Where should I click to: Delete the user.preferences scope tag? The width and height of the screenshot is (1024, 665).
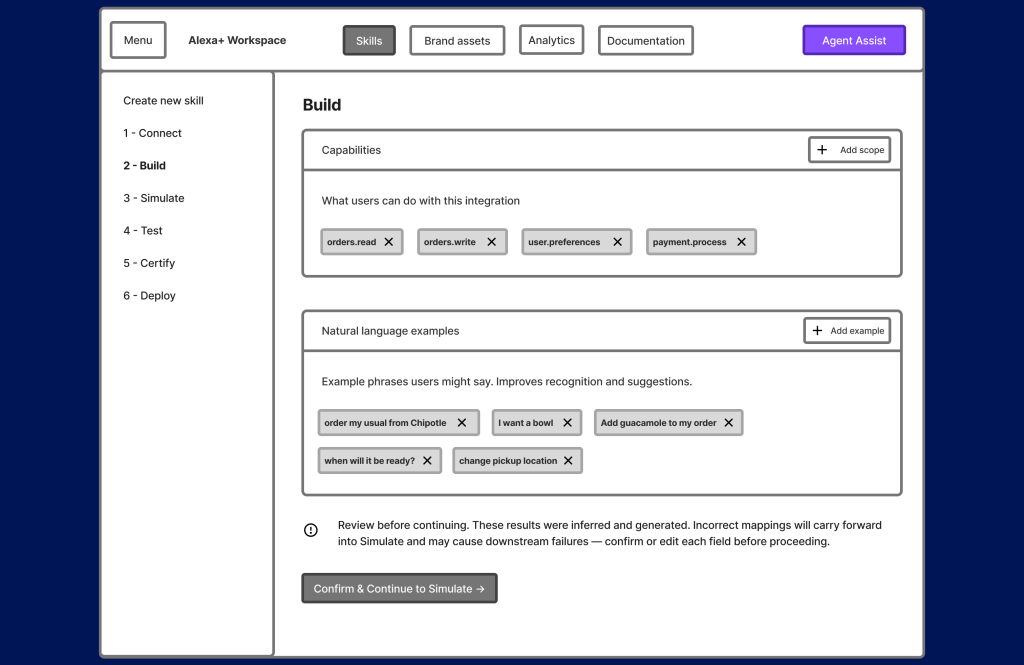[x=617, y=242]
